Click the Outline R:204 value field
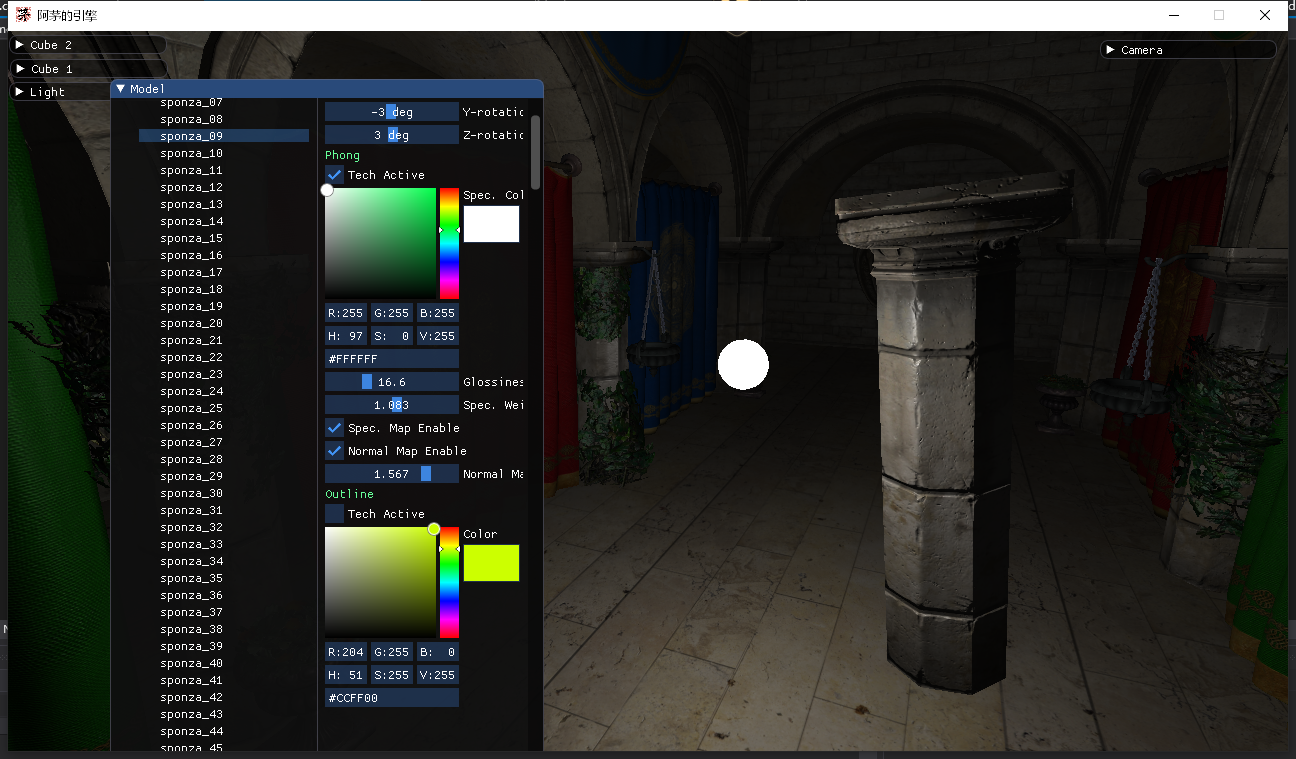Viewport: 1296px width, 759px height. point(346,652)
